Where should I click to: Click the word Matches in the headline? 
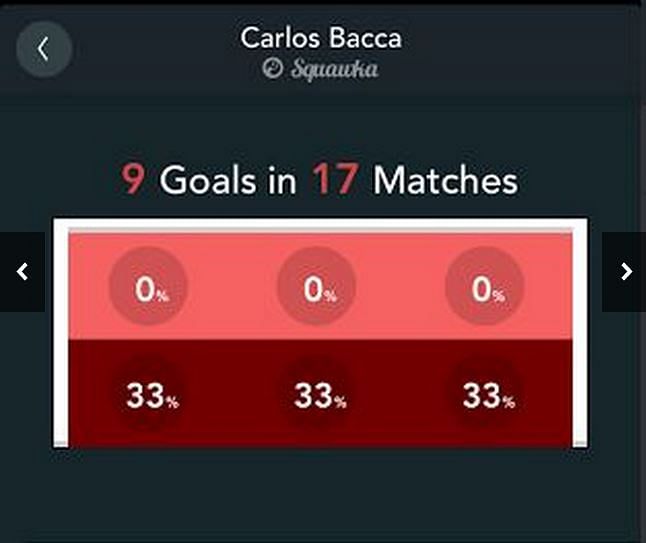pyautogui.click(x=445, y=181)
